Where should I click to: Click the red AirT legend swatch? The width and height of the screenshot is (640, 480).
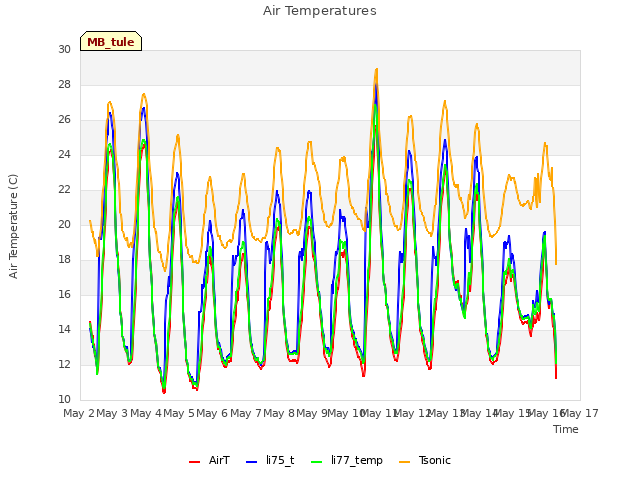[194, 462]
